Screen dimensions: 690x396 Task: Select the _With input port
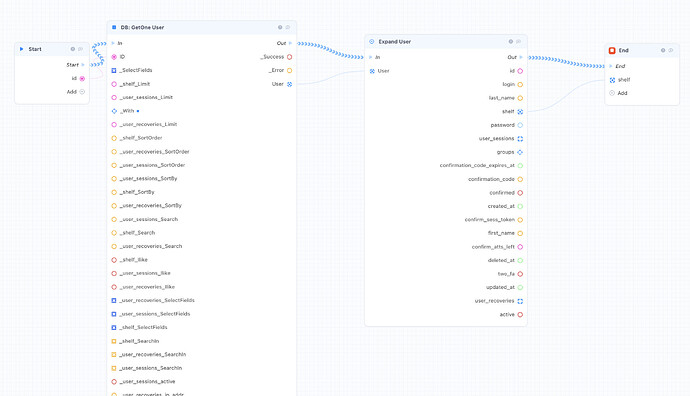coord(114,111)
